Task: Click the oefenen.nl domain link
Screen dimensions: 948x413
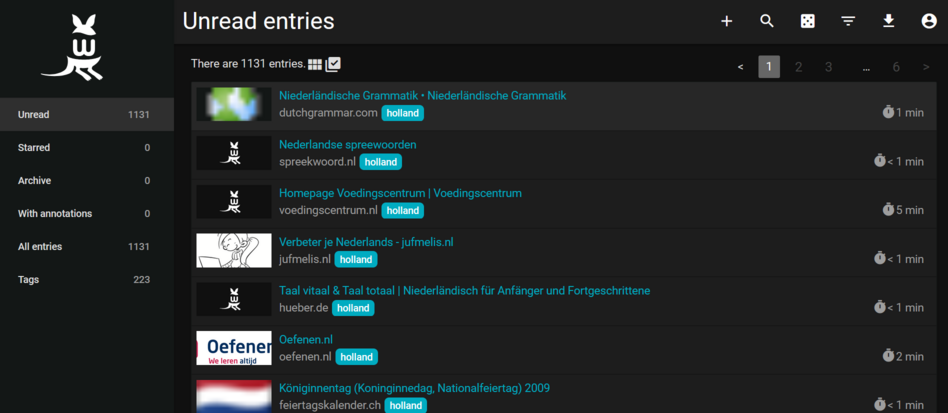Action: point(305,356)
